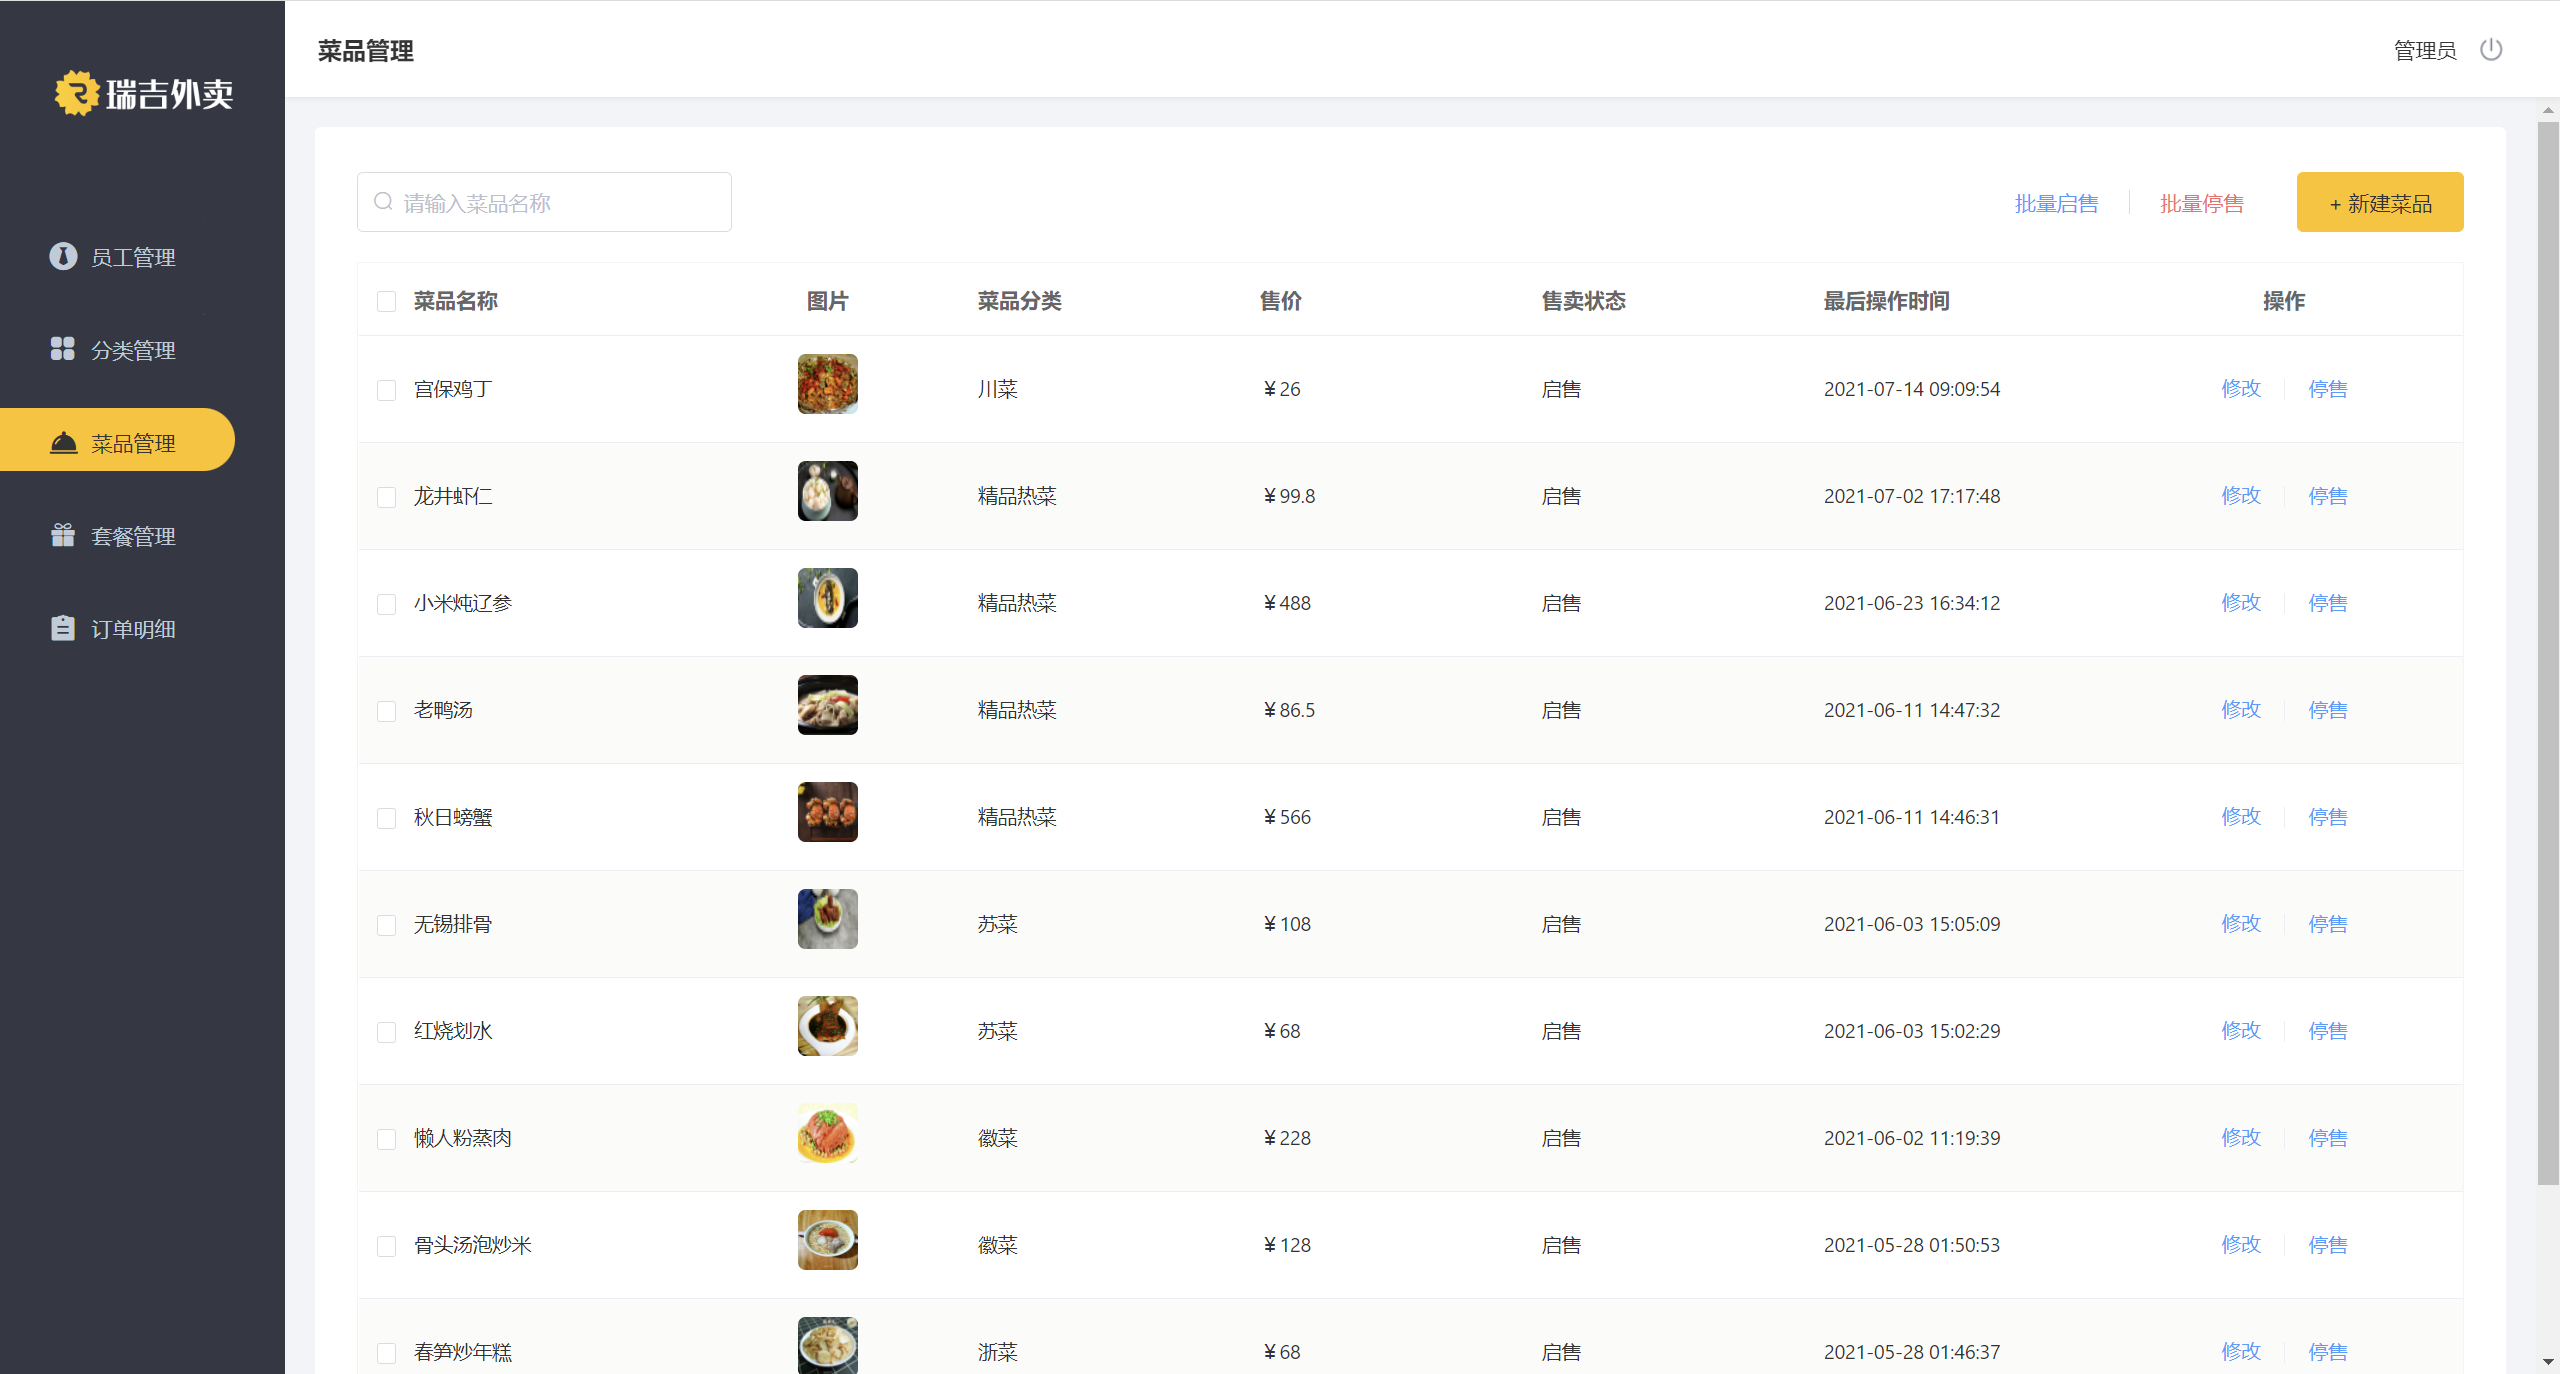The width and height of the screenshot is (2560, 1374).
Task: Click the 瑞吉外卖 logo
Action: coord(144,94)
